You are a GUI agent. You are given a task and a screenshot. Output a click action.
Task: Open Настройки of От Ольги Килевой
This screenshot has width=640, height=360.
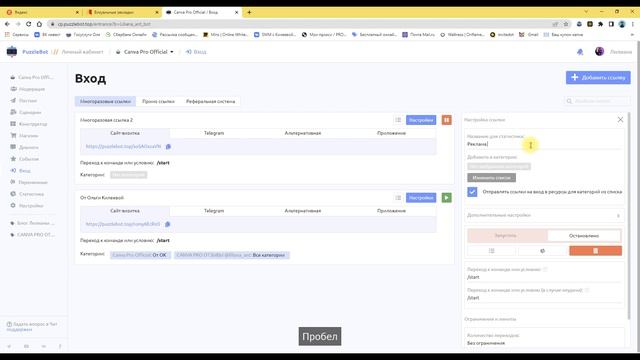coord(421,198)
